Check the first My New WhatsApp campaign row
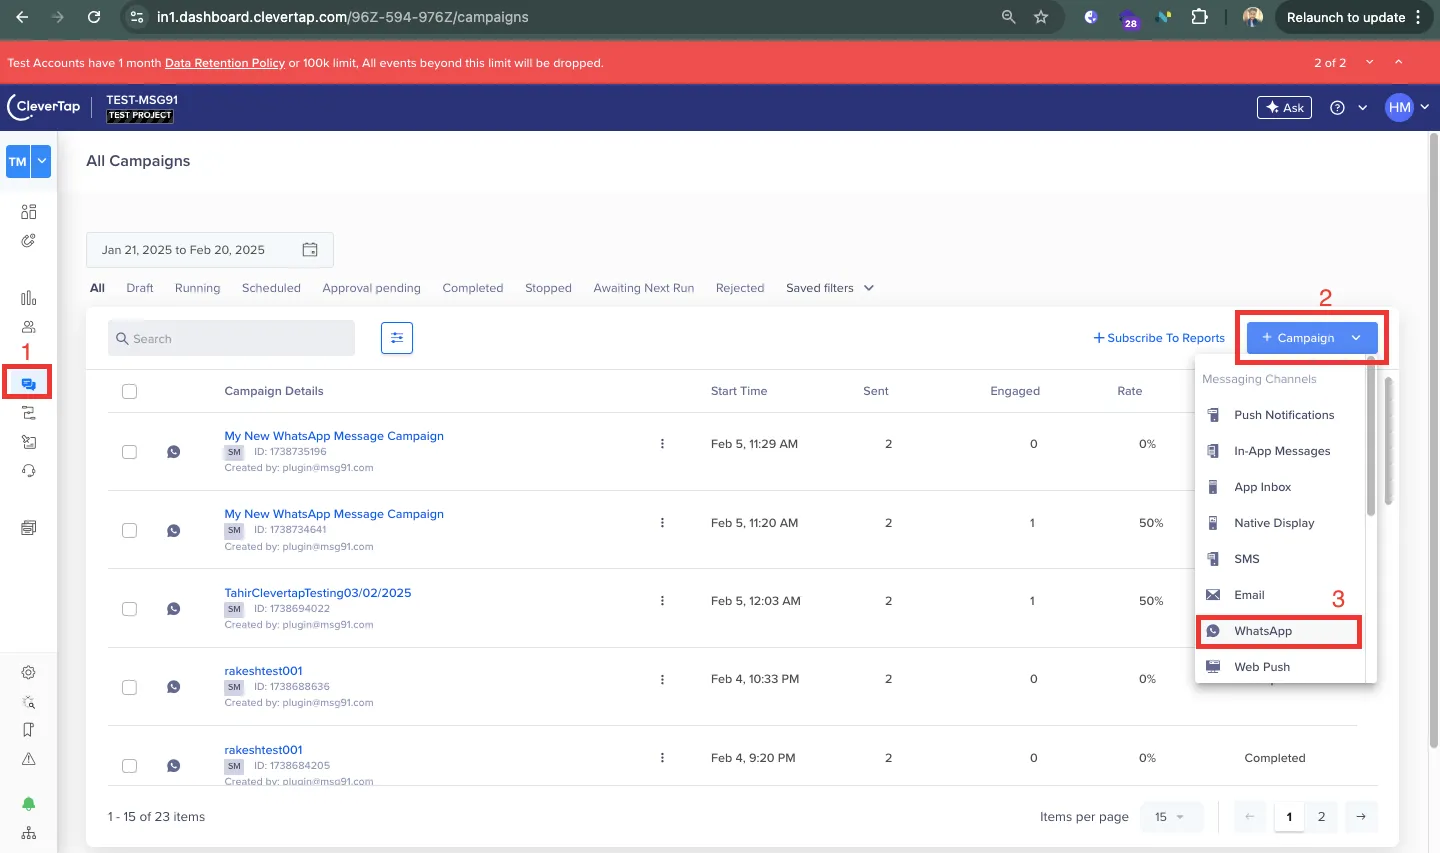1440x853 pixels. pyautogui.click(x=129, y=452)
